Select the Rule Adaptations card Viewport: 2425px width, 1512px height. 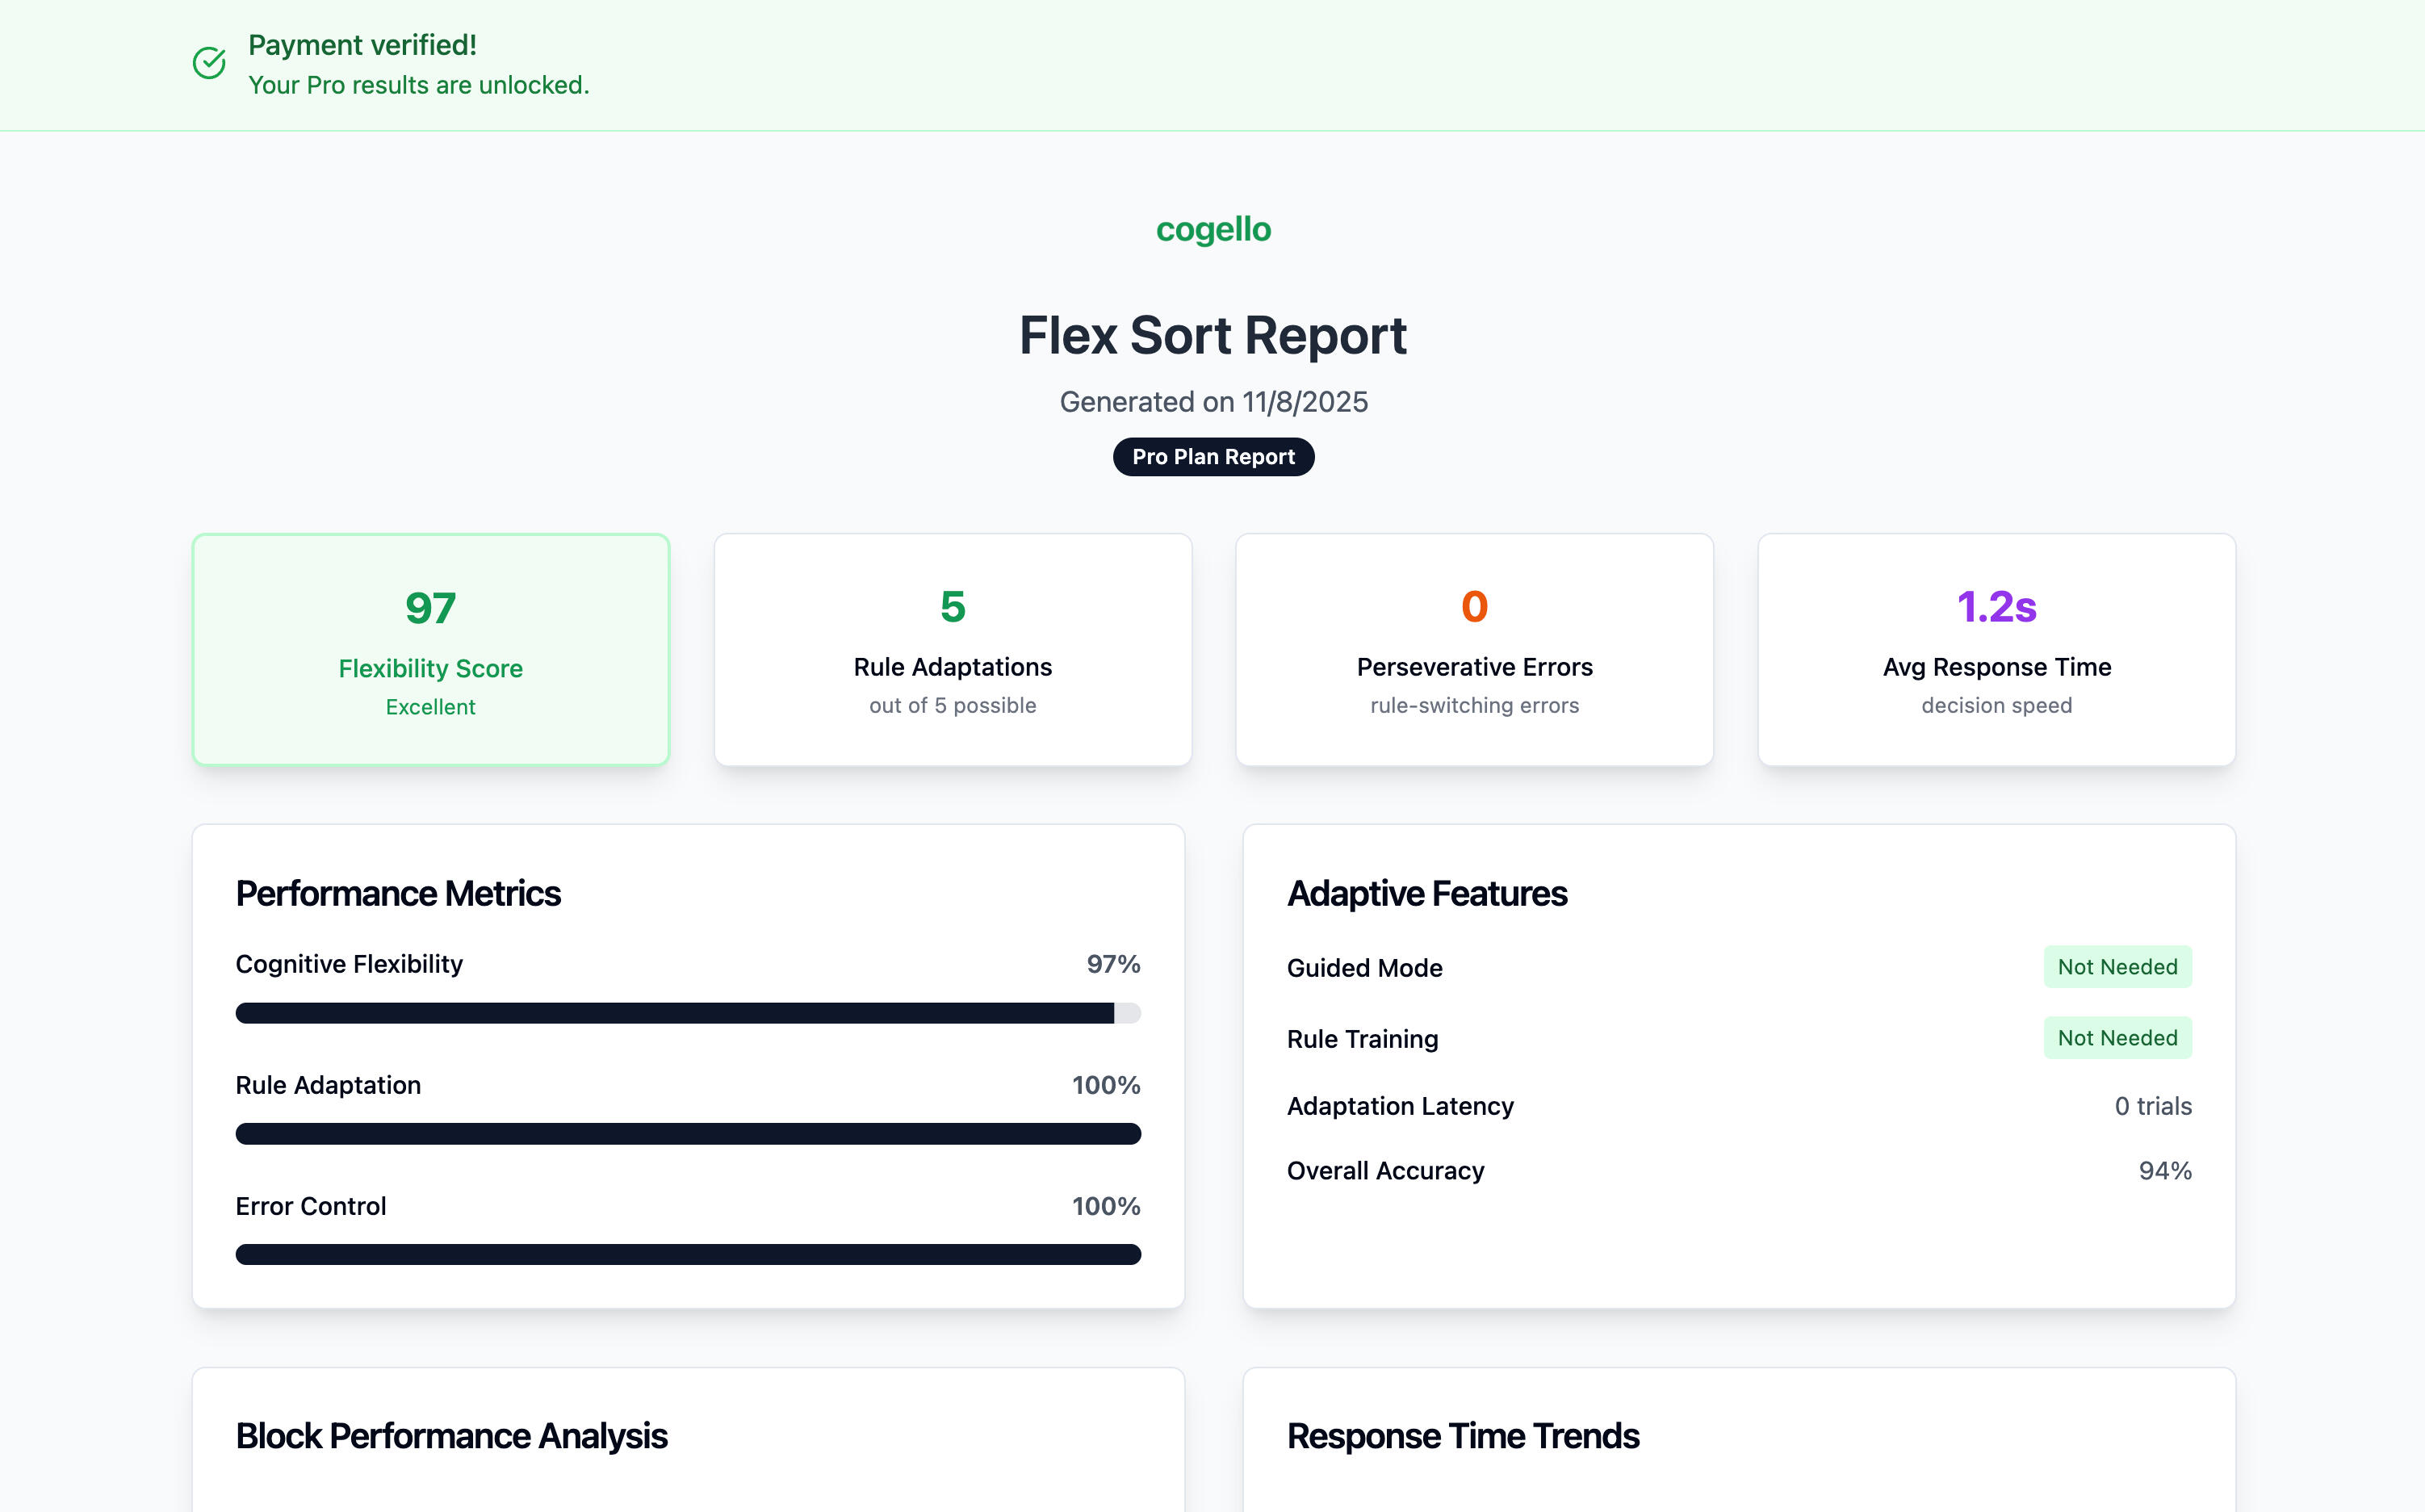tap(952, 650)
